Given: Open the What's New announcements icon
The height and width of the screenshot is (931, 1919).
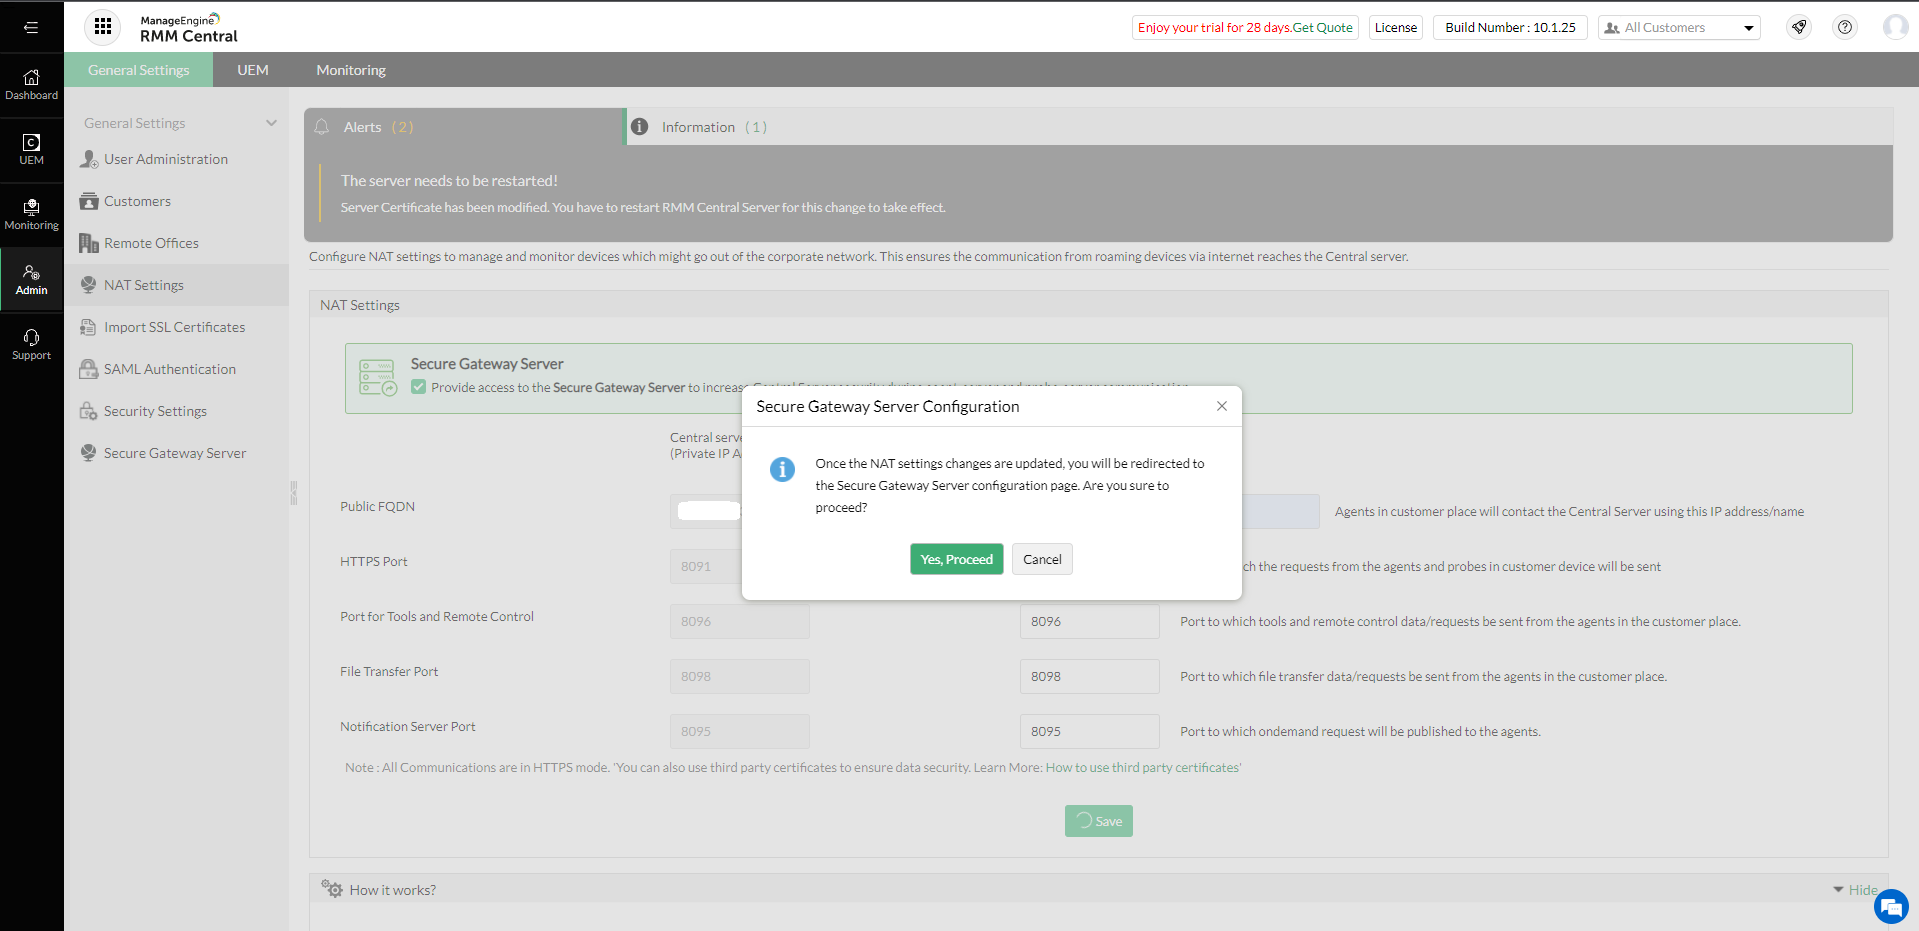Looking at the screenshot, I should pyautogui.click(x=1798, y=27).
